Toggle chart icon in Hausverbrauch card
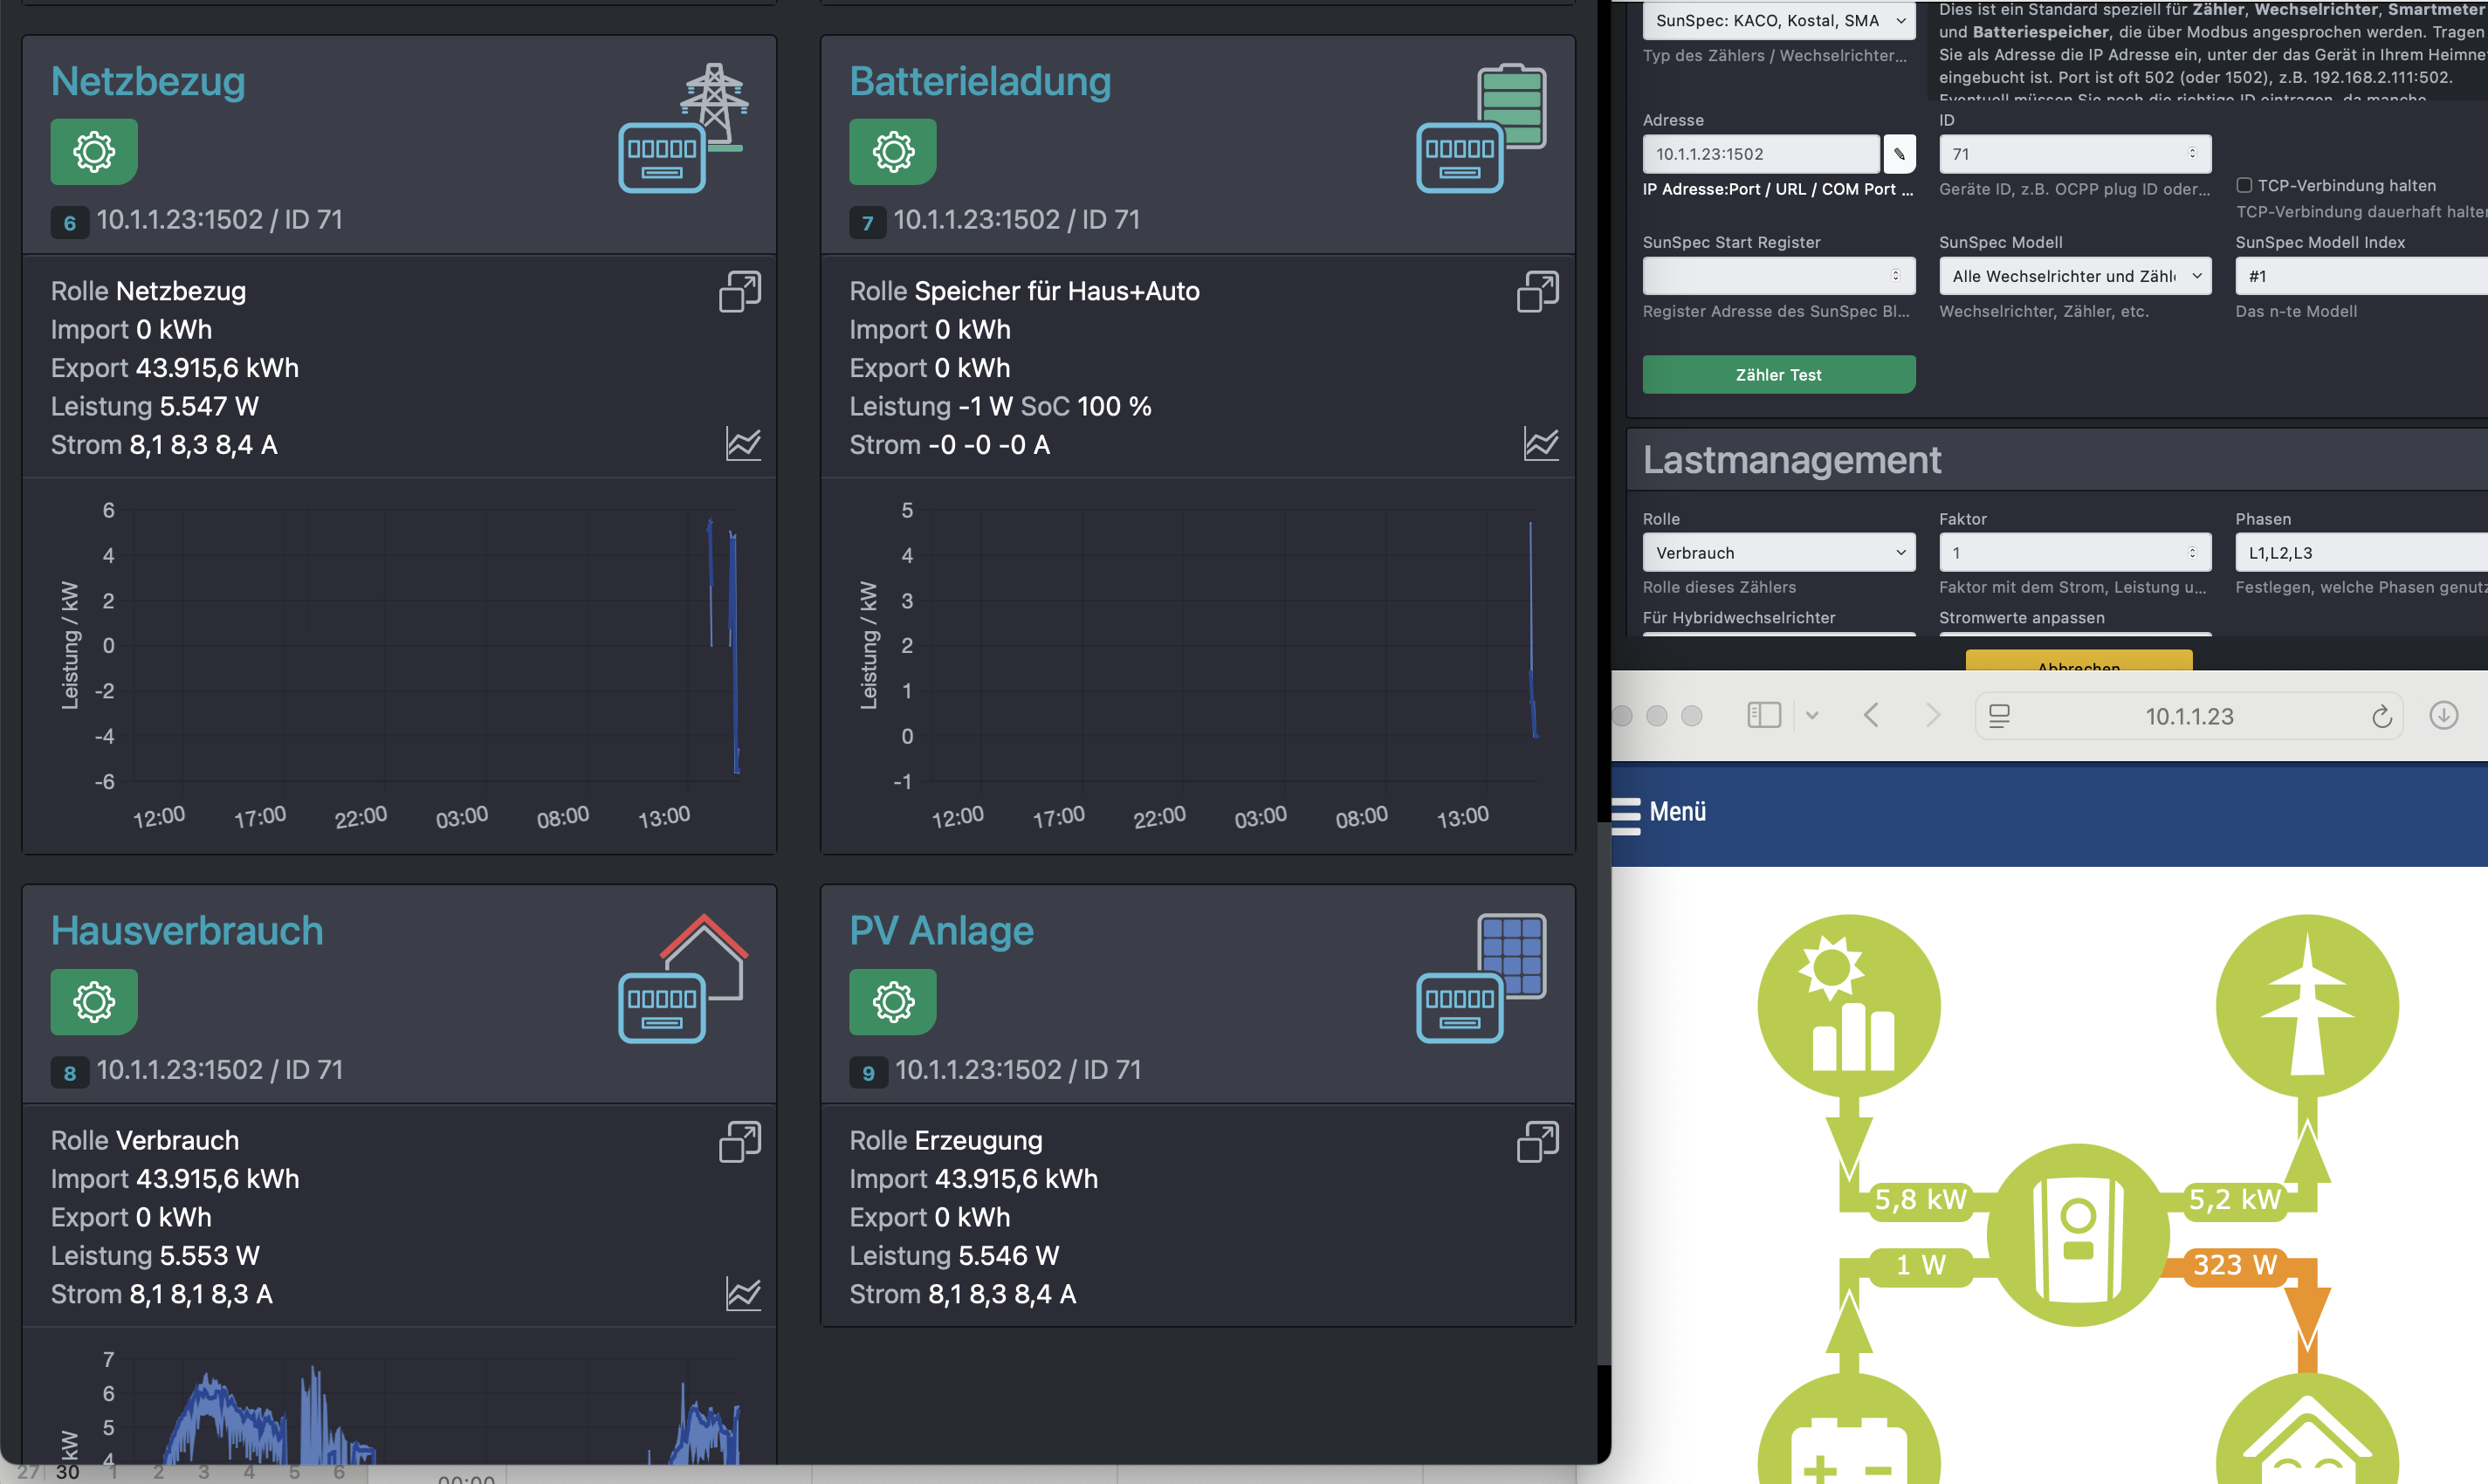 743,1293
